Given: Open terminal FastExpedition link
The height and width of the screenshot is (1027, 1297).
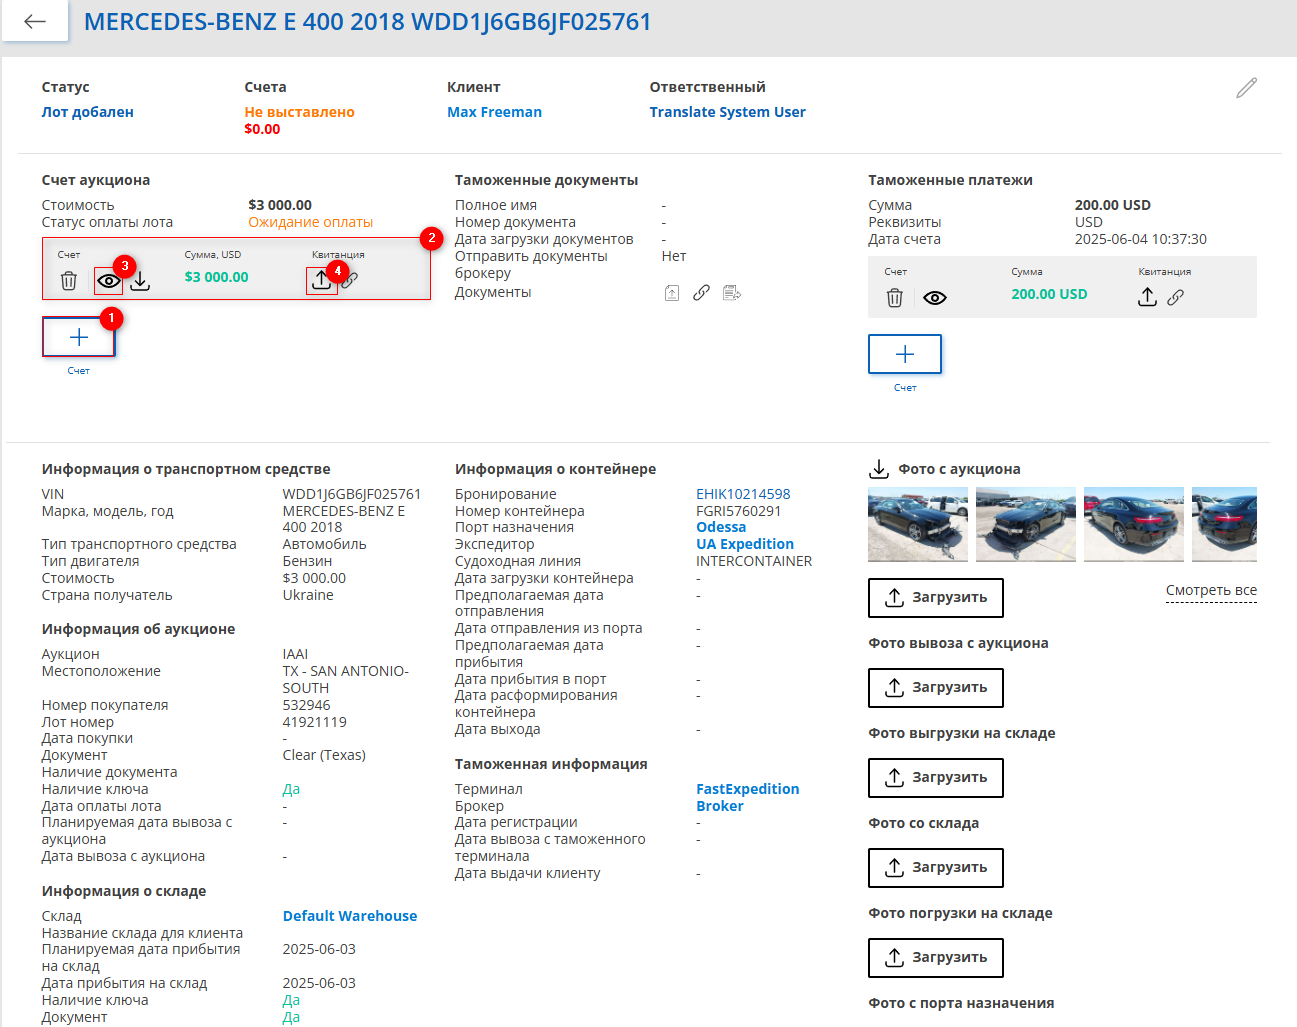Looking at the screenshot, I should (x=748, y=789).
